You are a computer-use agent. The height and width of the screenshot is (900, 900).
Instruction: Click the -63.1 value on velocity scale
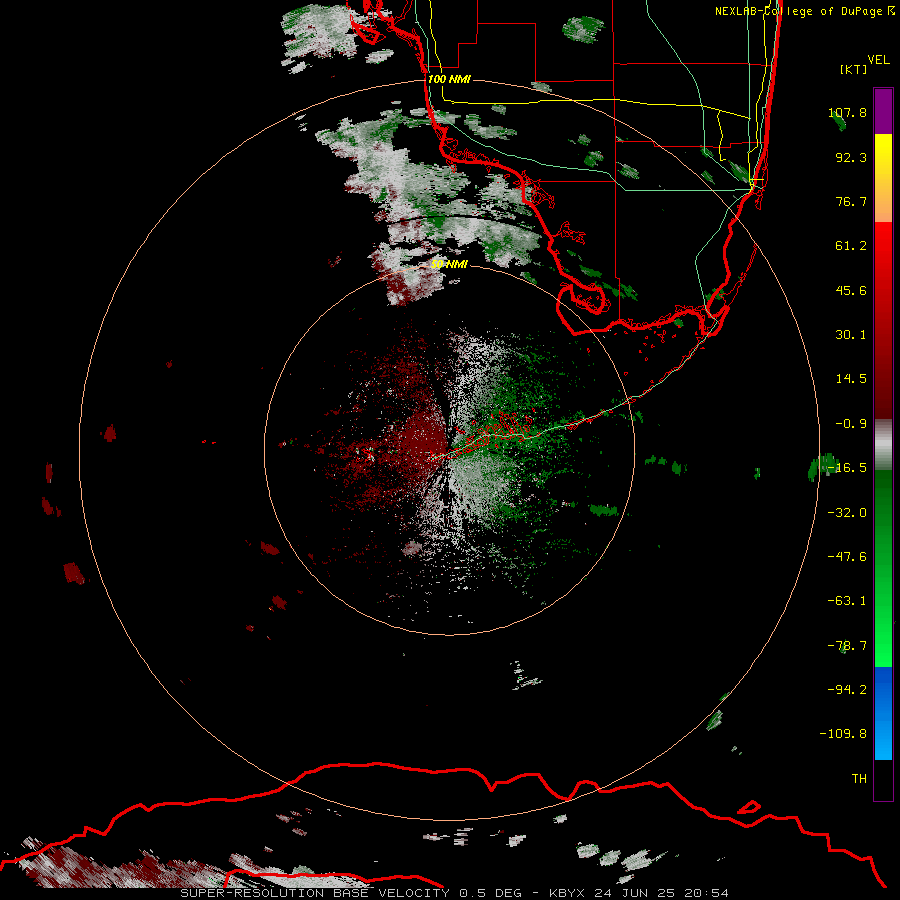(x=847, y=601)
